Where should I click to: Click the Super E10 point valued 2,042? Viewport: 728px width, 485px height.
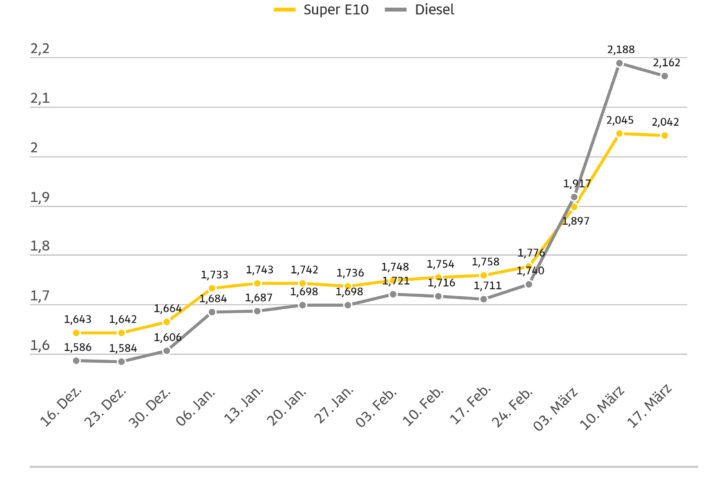[664, 135]
